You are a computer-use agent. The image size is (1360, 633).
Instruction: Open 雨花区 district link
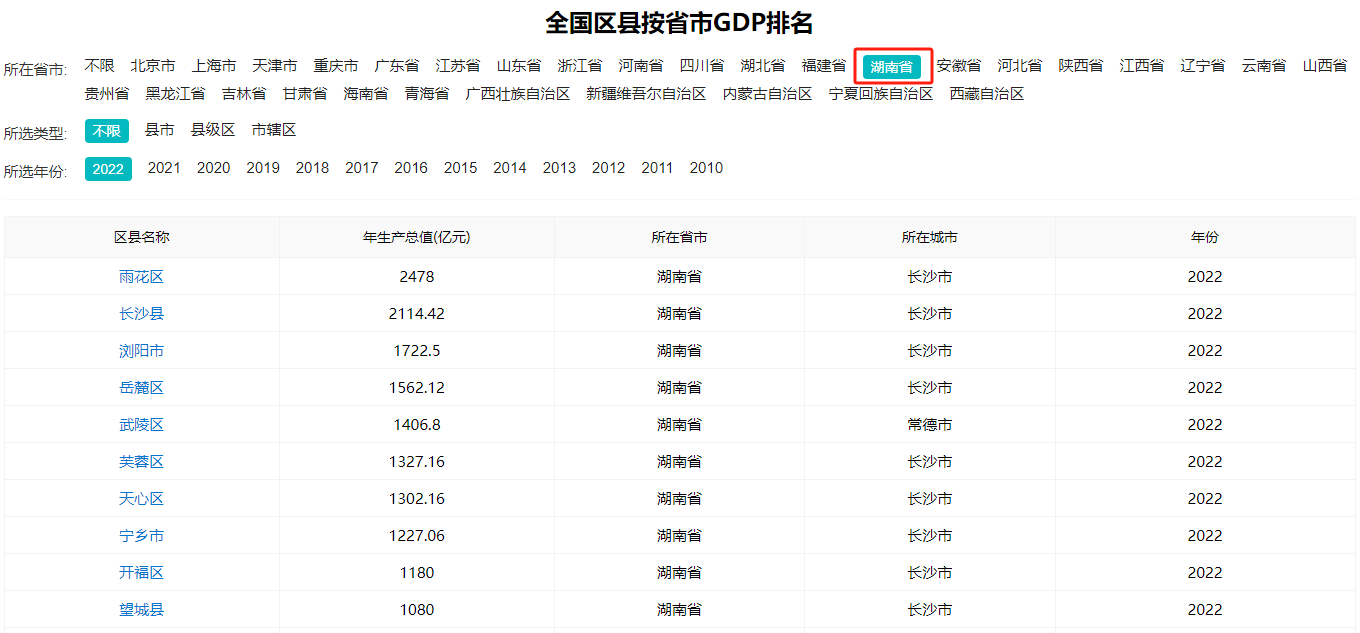point(141,277)
